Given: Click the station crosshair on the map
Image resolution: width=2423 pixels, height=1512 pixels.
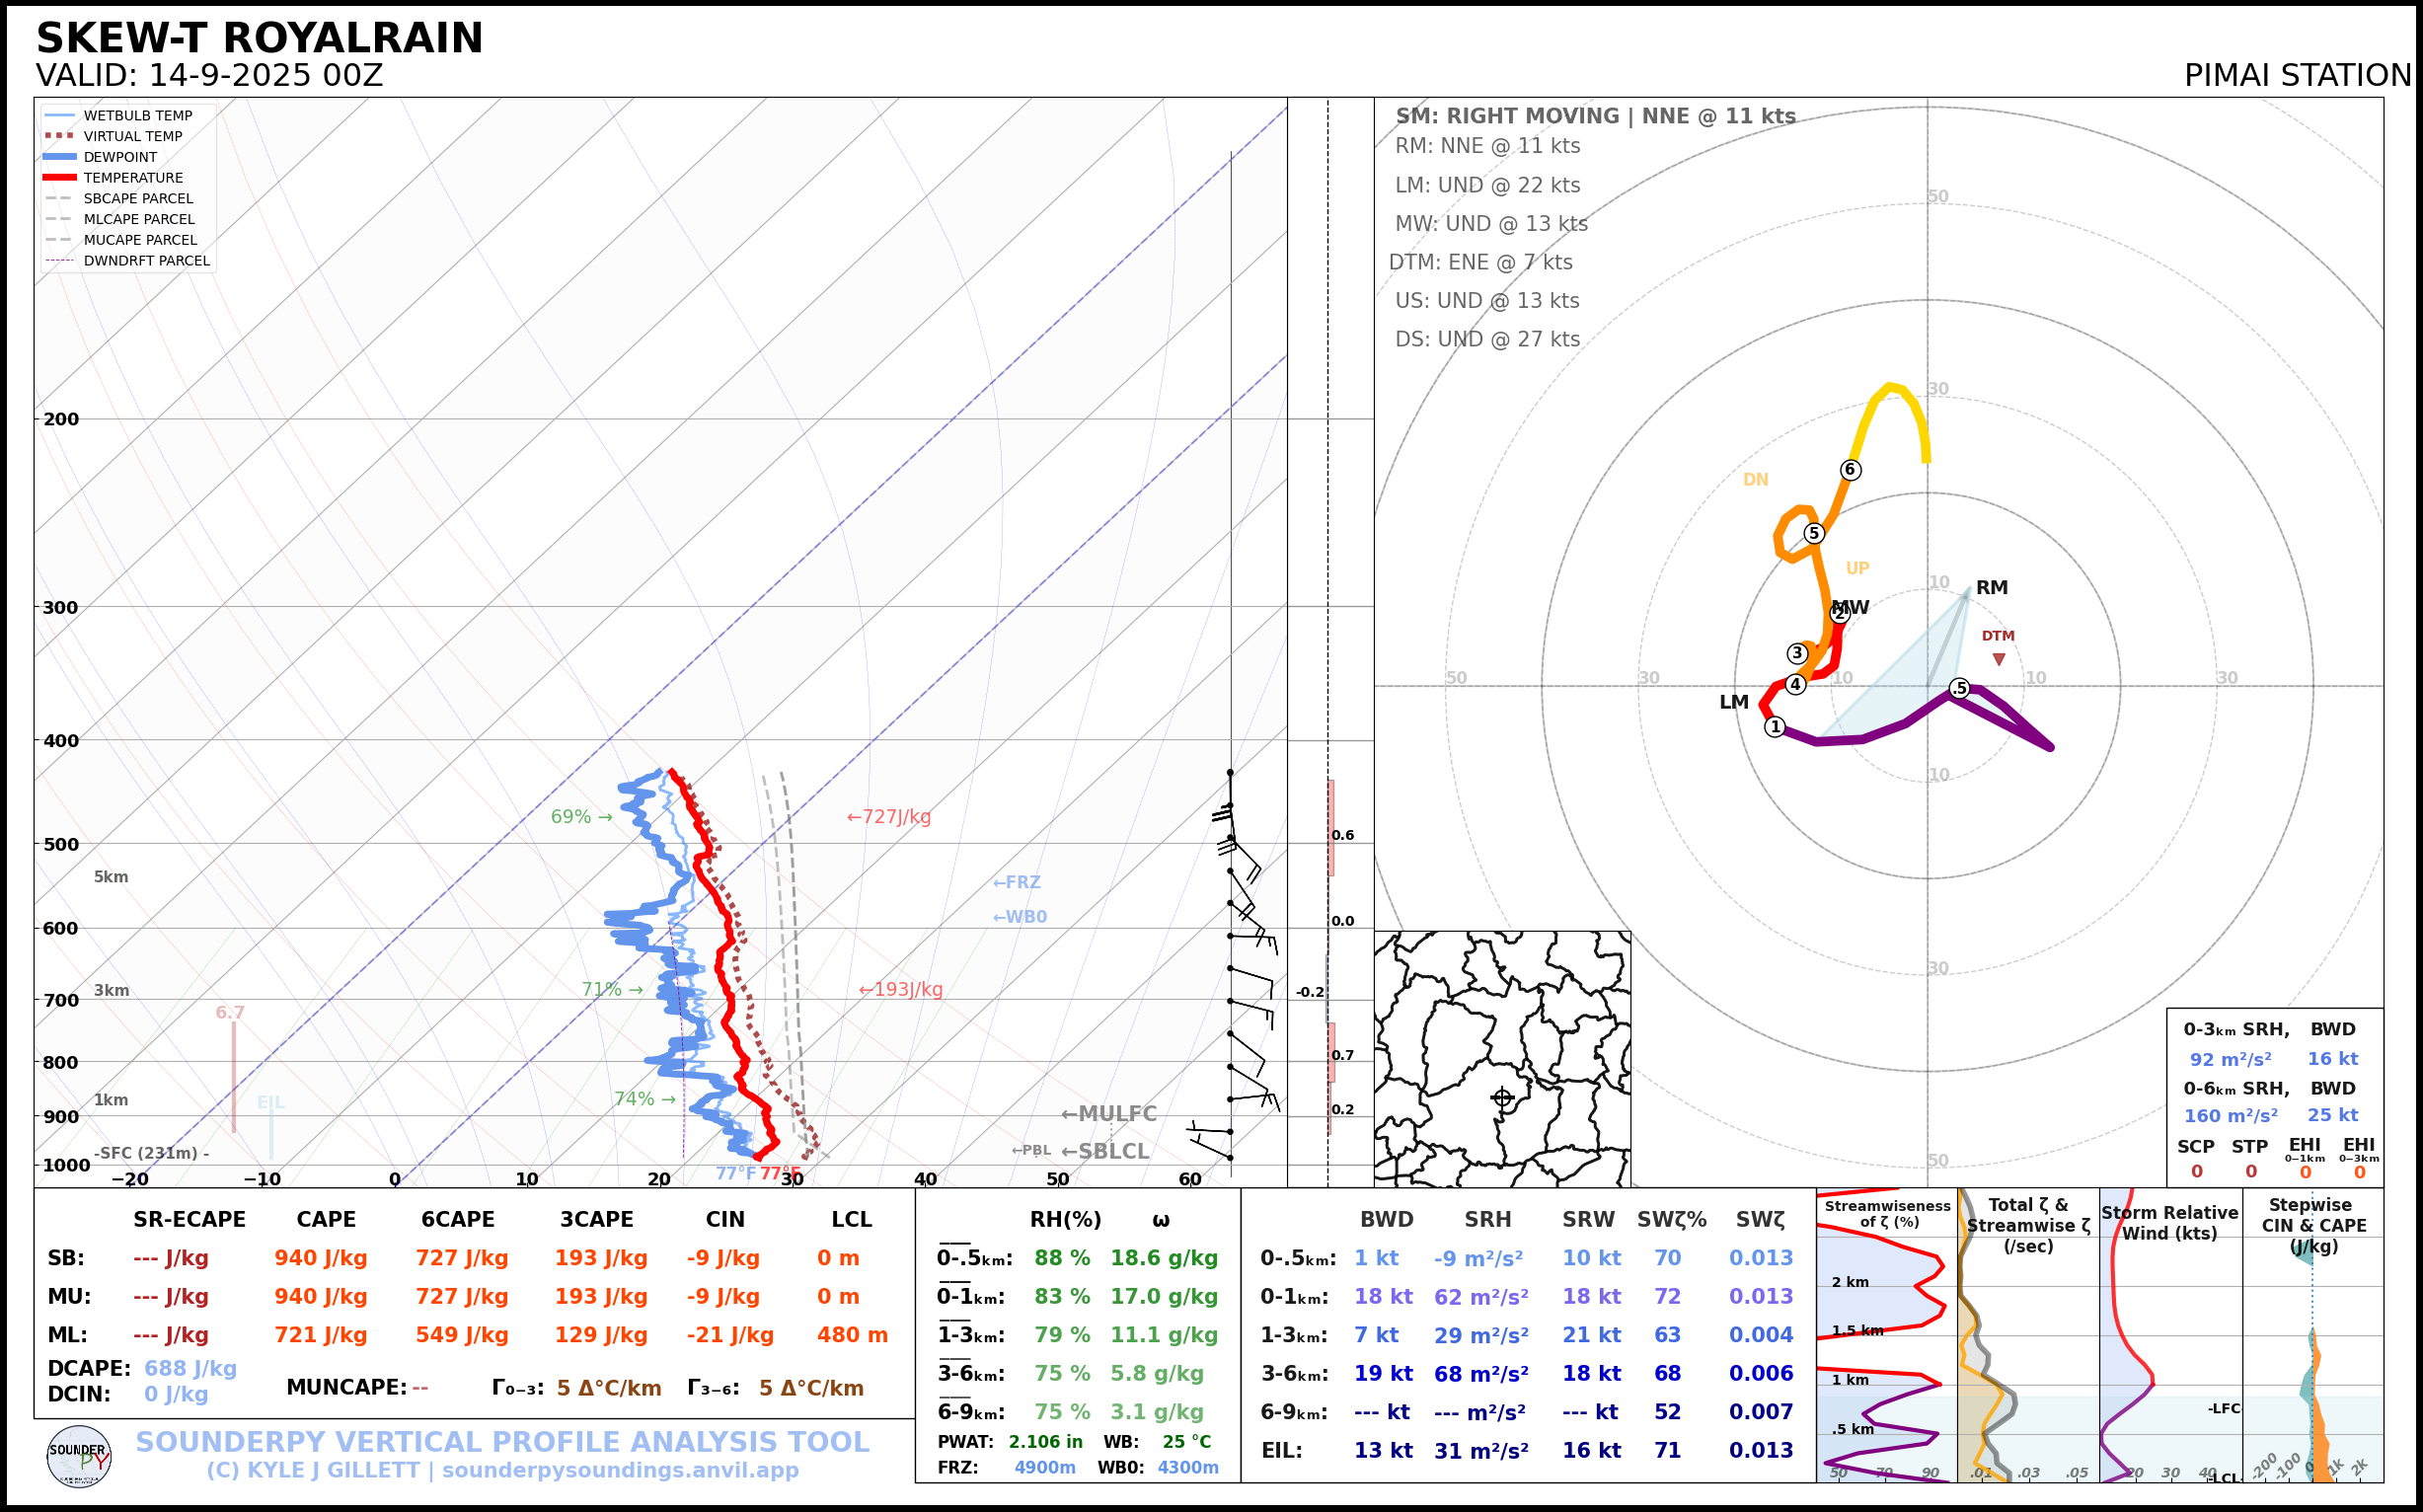Looking at the screenshot, I should pos(1502,1097).
